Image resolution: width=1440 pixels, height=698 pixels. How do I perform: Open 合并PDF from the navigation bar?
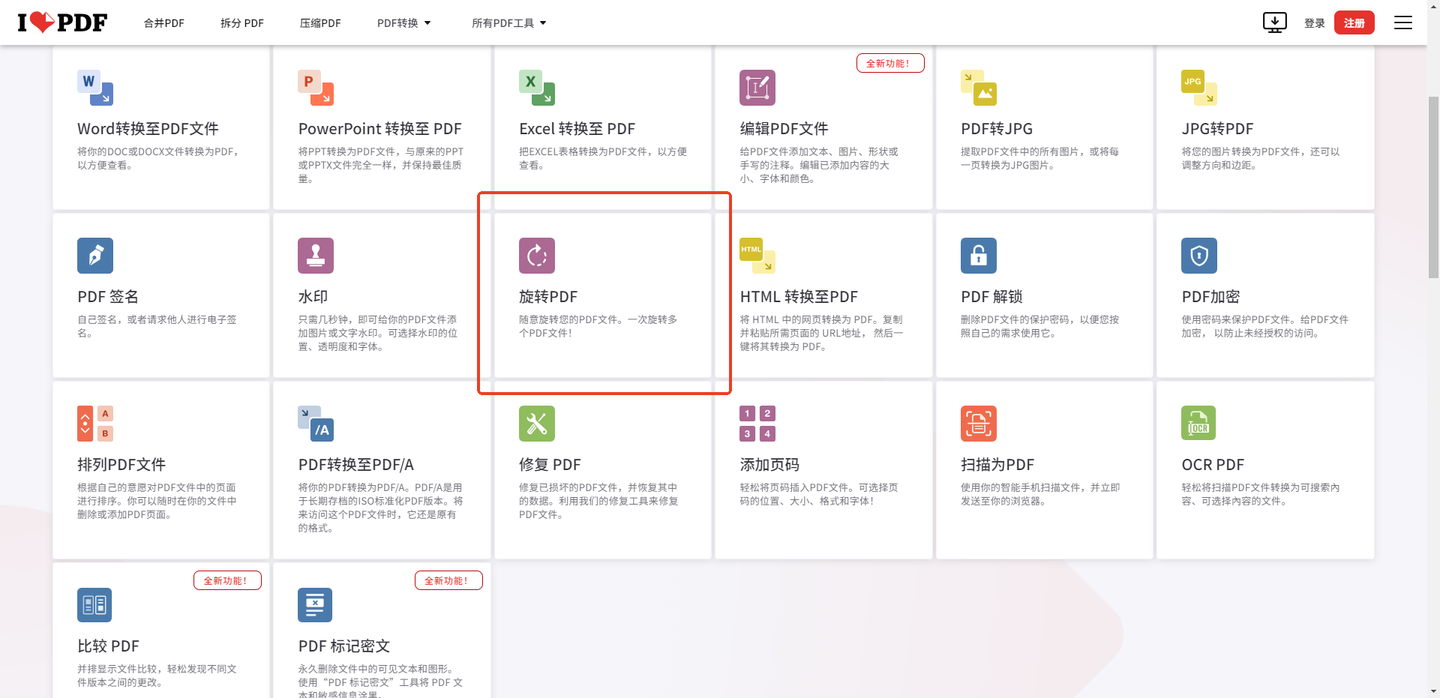164,23
